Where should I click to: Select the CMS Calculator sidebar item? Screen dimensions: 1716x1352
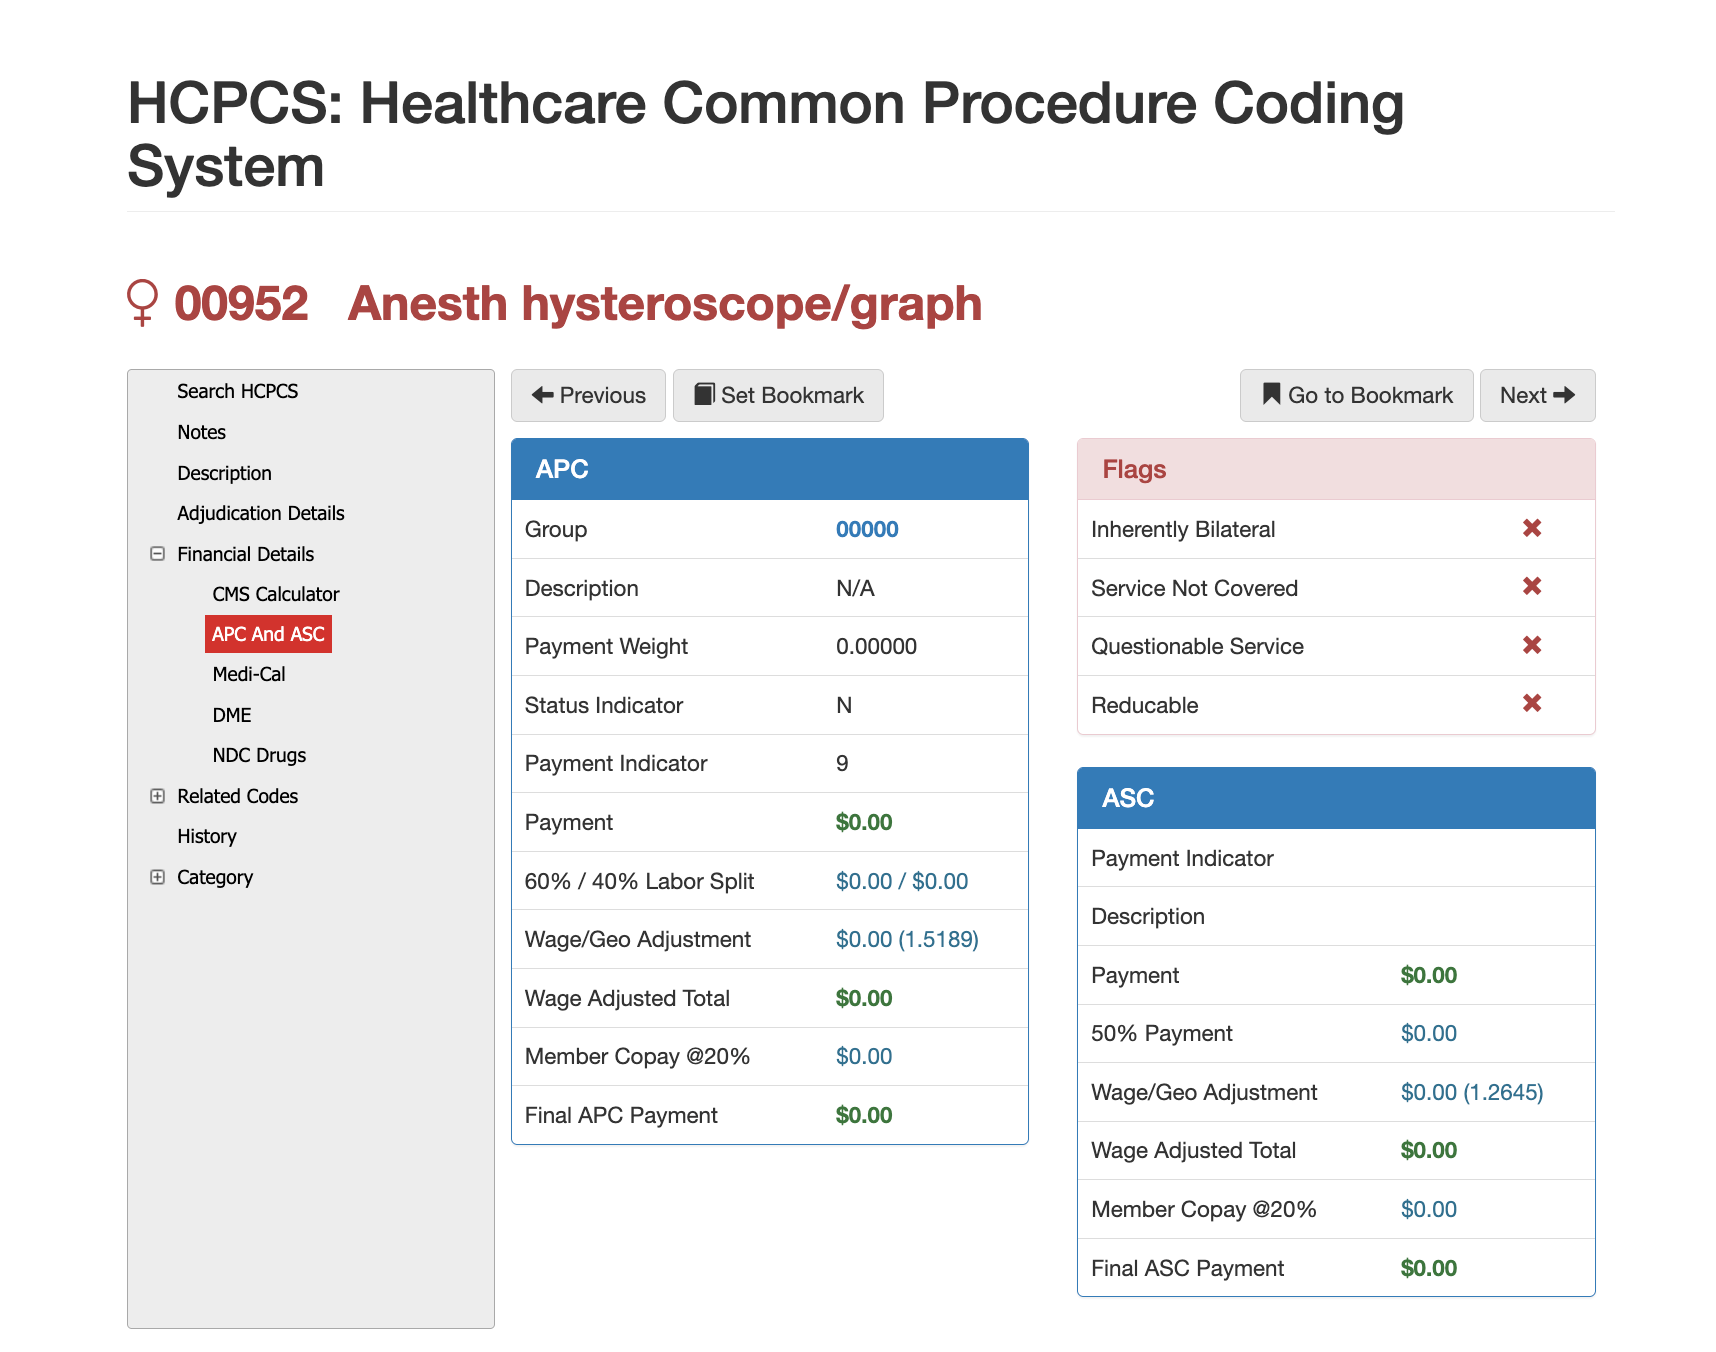pos(275,594)
